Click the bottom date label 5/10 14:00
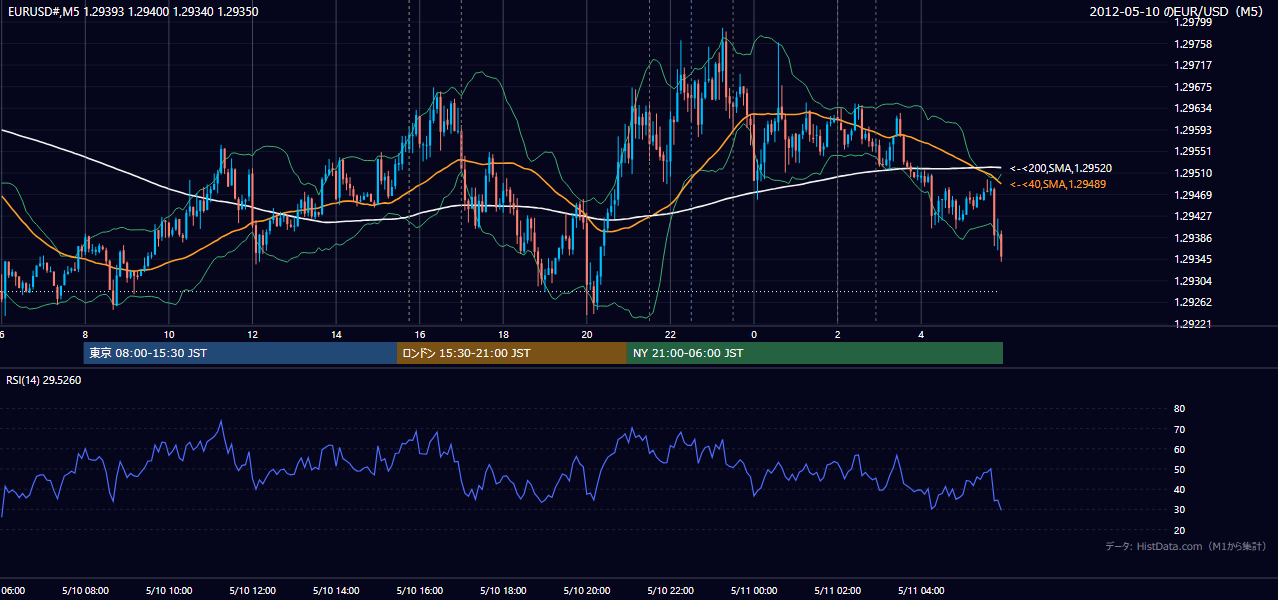This screenshot has width=1278, height=600. (x=334, y=590)
